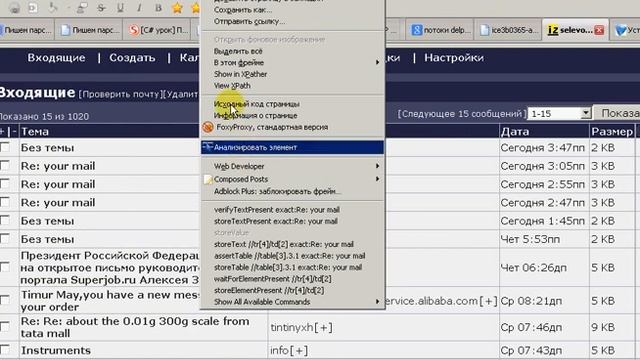Tick checkbox for Re: your mail 3:05пп
This screenshot has height=360, width=640.
[x=5, y=165]
